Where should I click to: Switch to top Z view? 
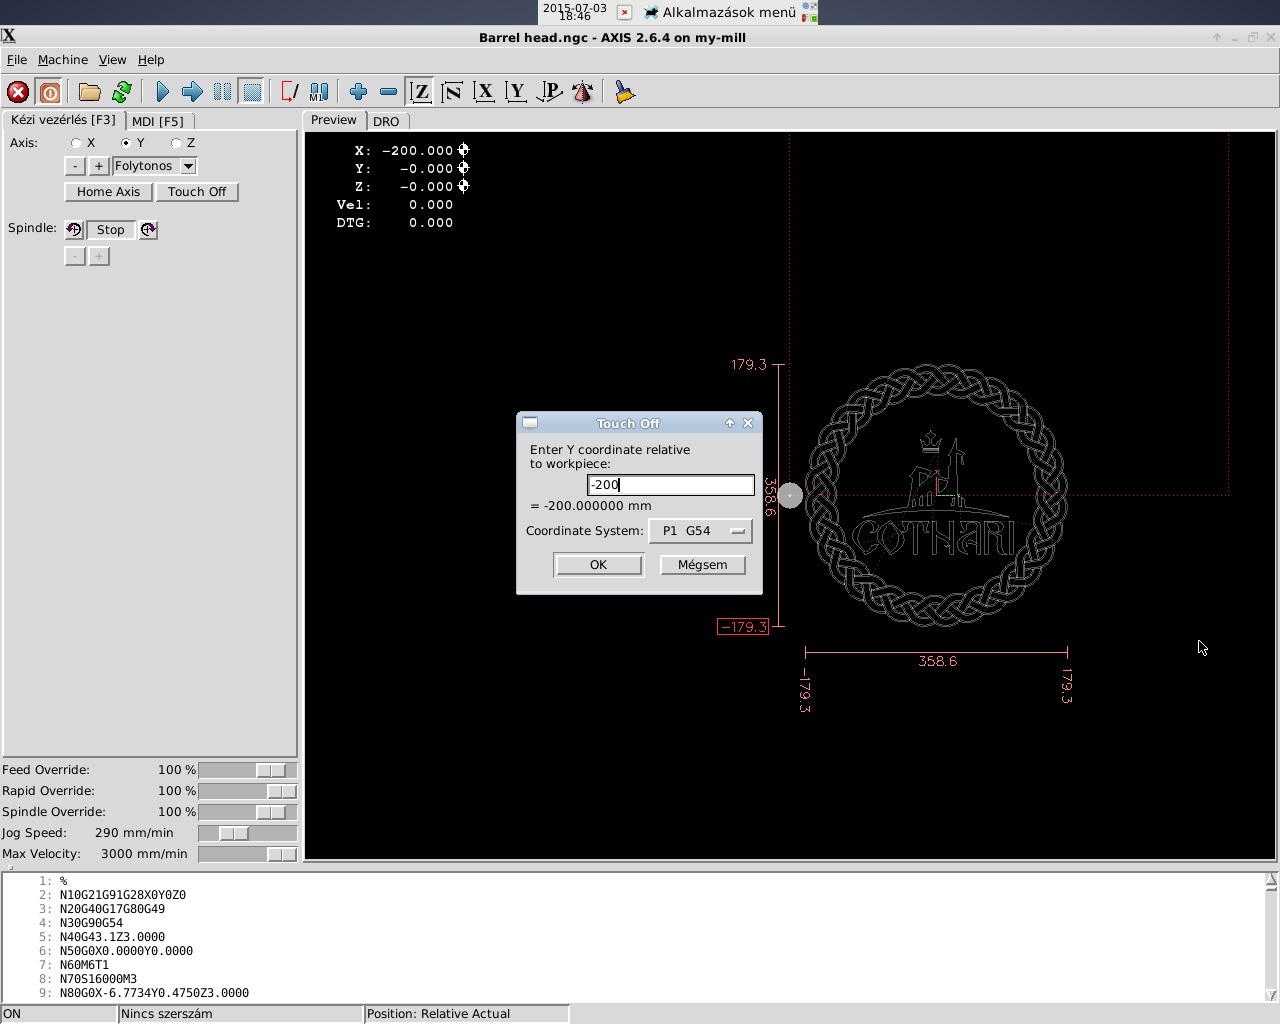tap(420, 92)
